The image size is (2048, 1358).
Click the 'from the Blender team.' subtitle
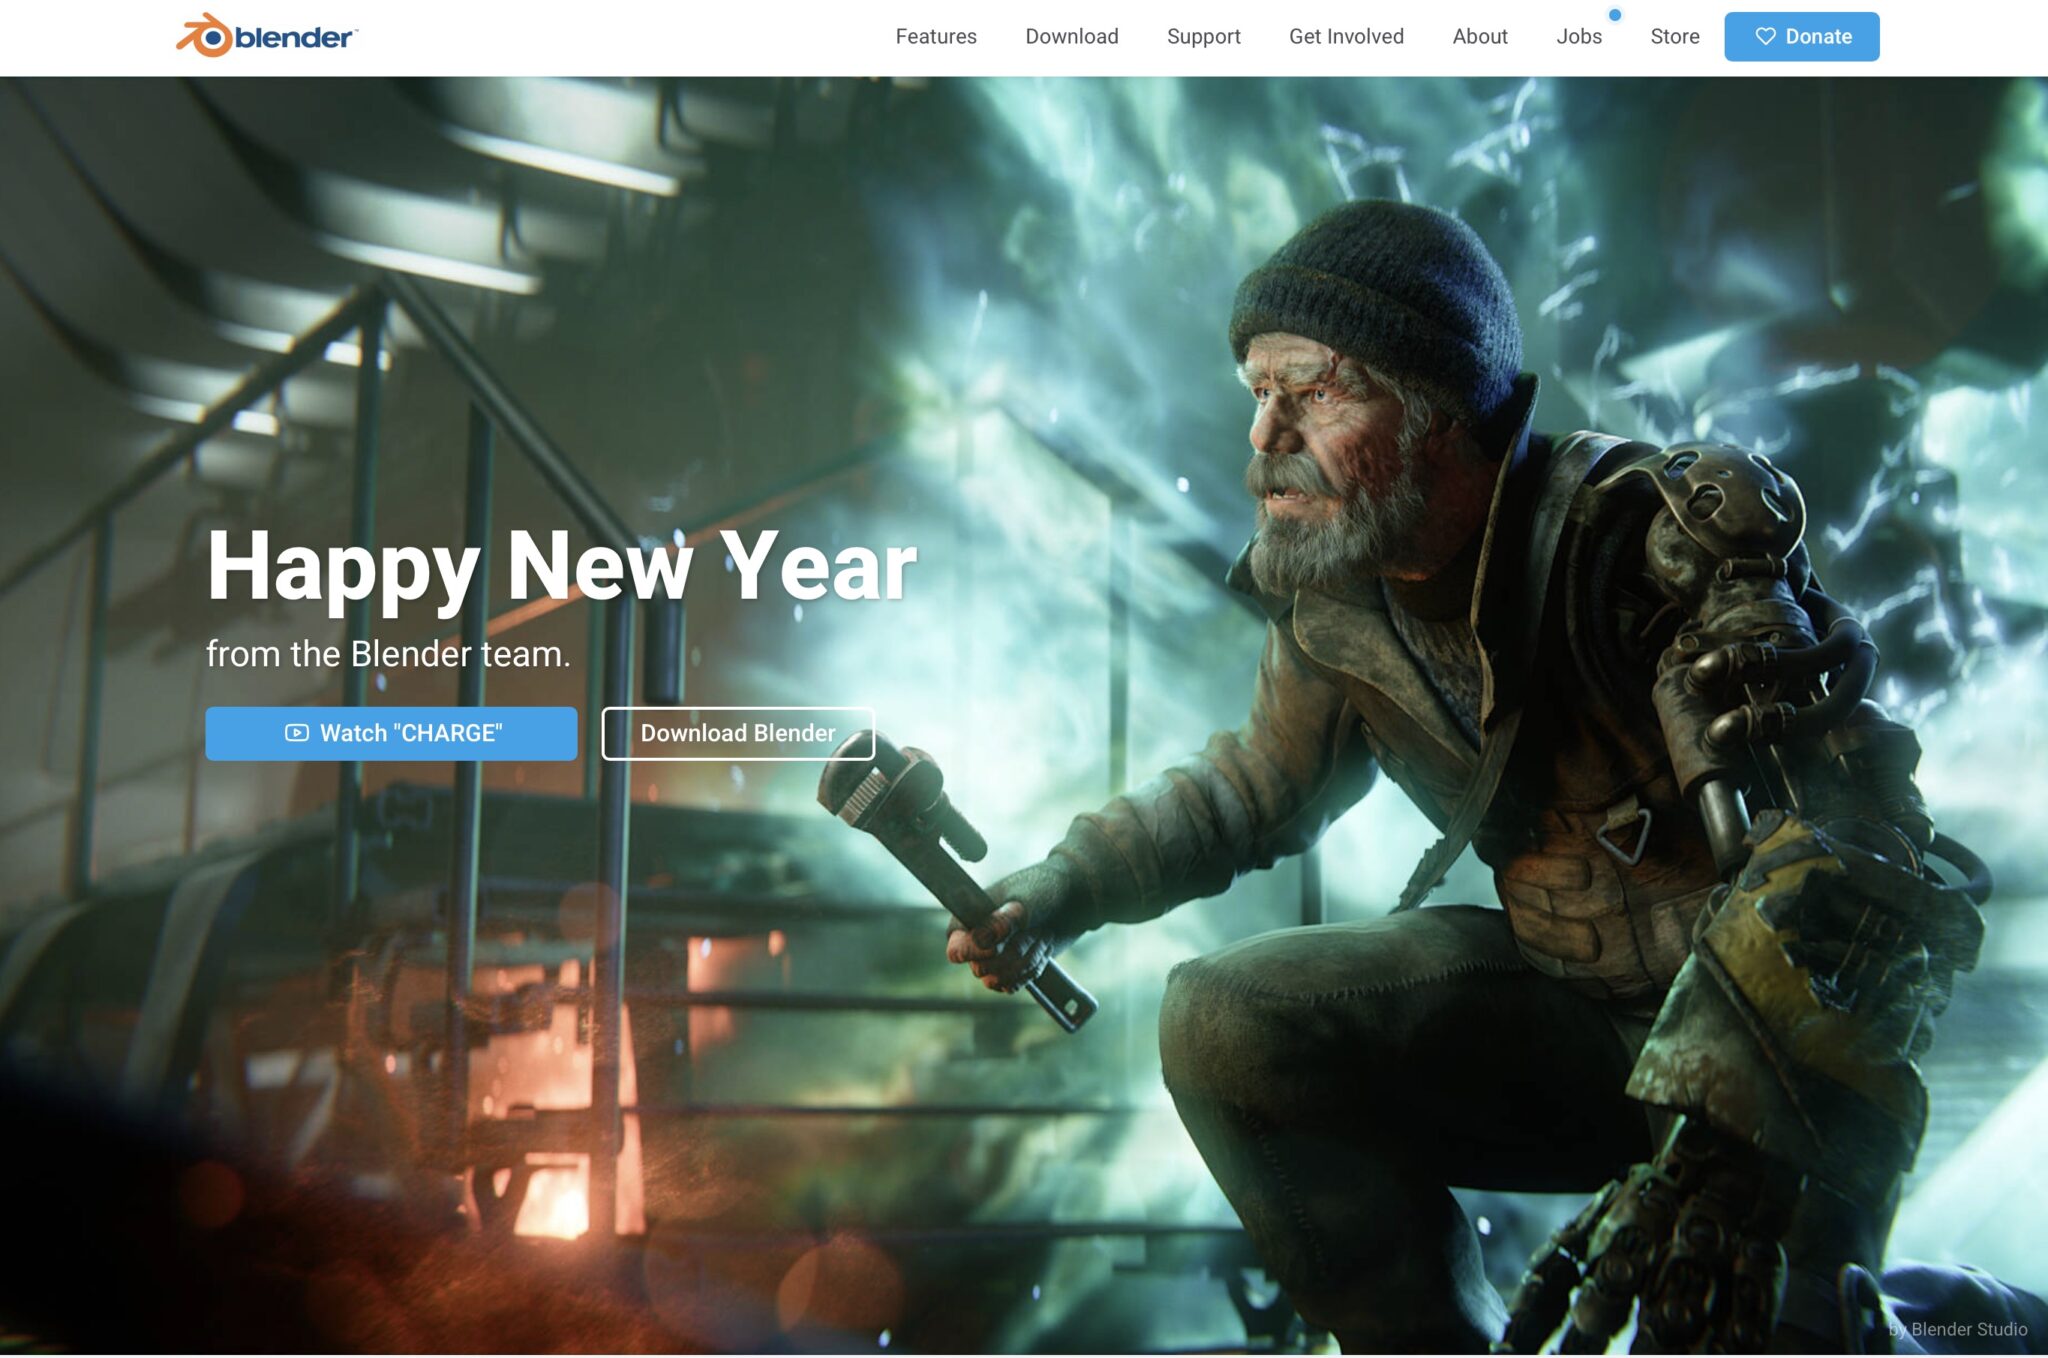[388, 653]
